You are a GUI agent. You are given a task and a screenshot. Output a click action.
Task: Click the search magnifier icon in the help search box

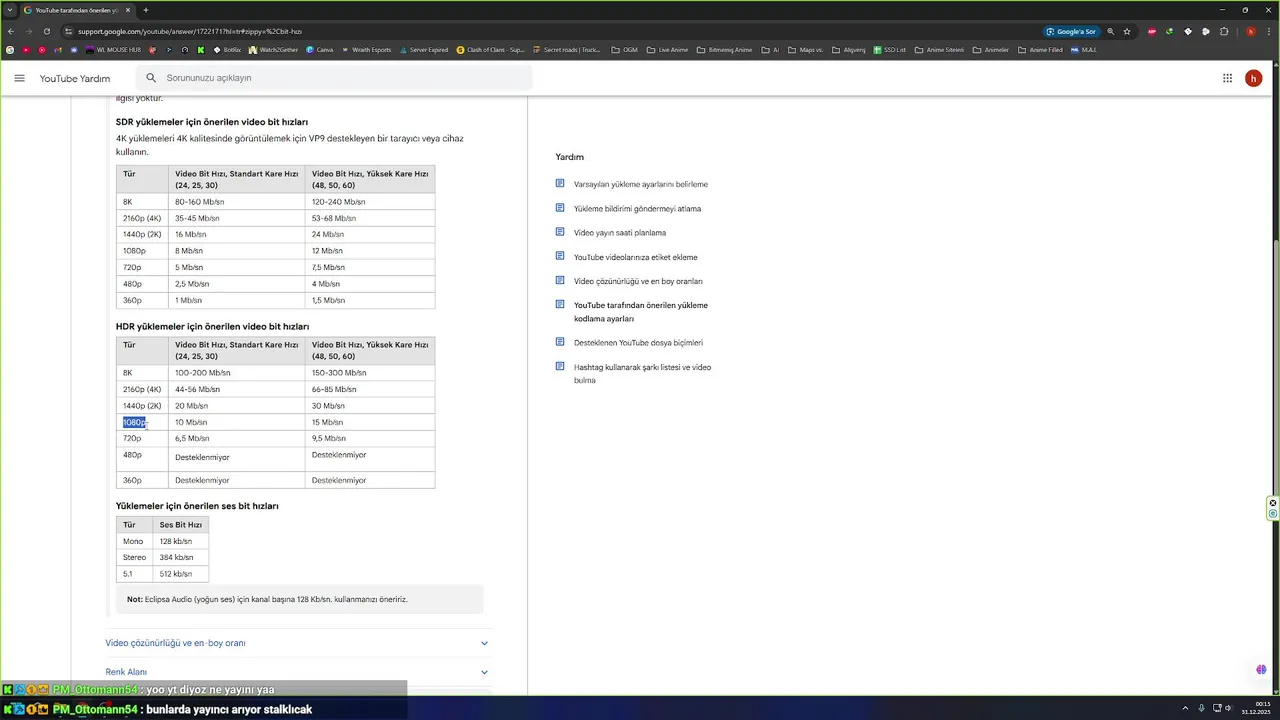151,78
